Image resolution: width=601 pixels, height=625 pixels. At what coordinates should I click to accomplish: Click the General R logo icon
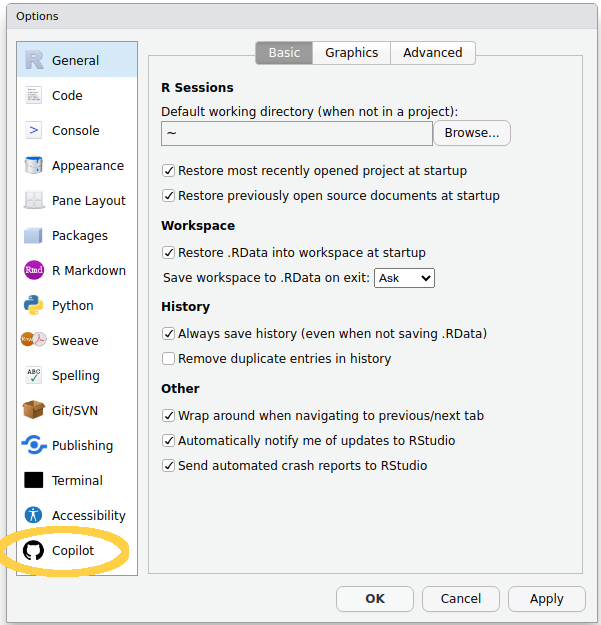34,60
